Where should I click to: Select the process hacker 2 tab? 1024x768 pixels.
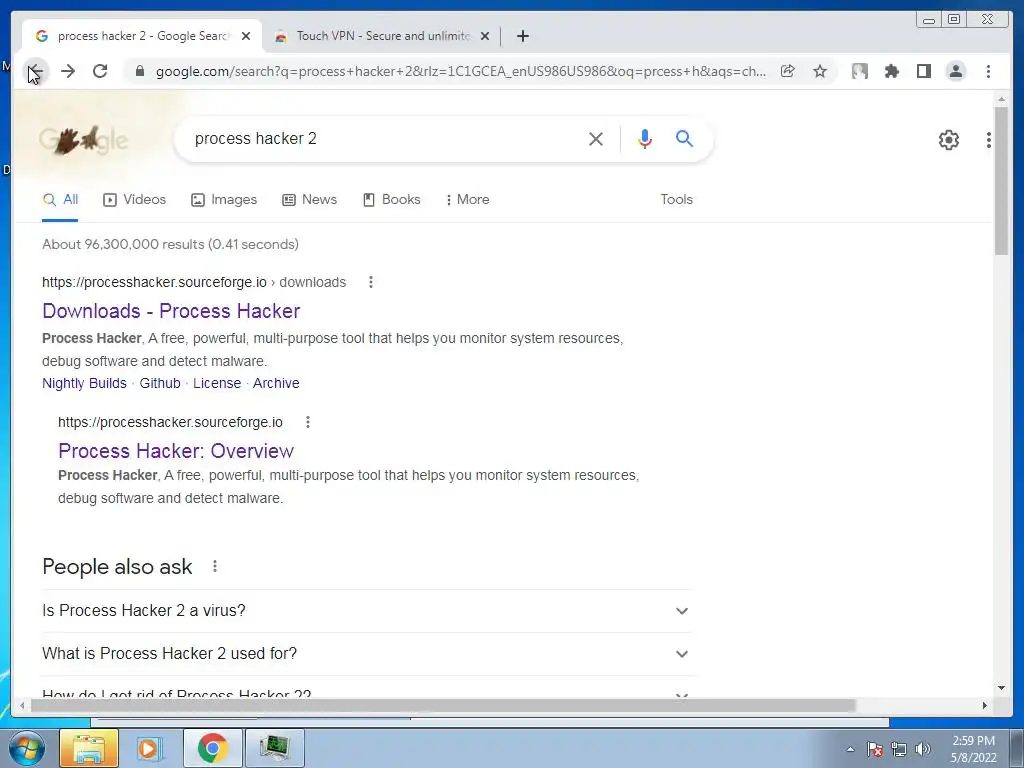[x=144, y=36]
